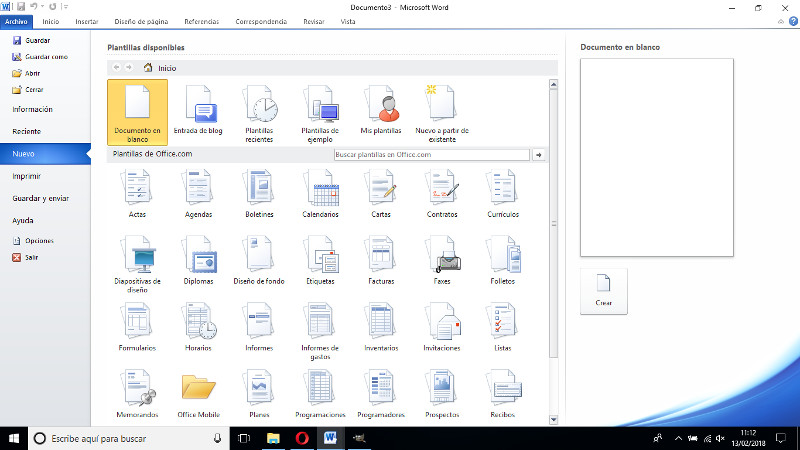Open Word Opciones

(33, 241)
